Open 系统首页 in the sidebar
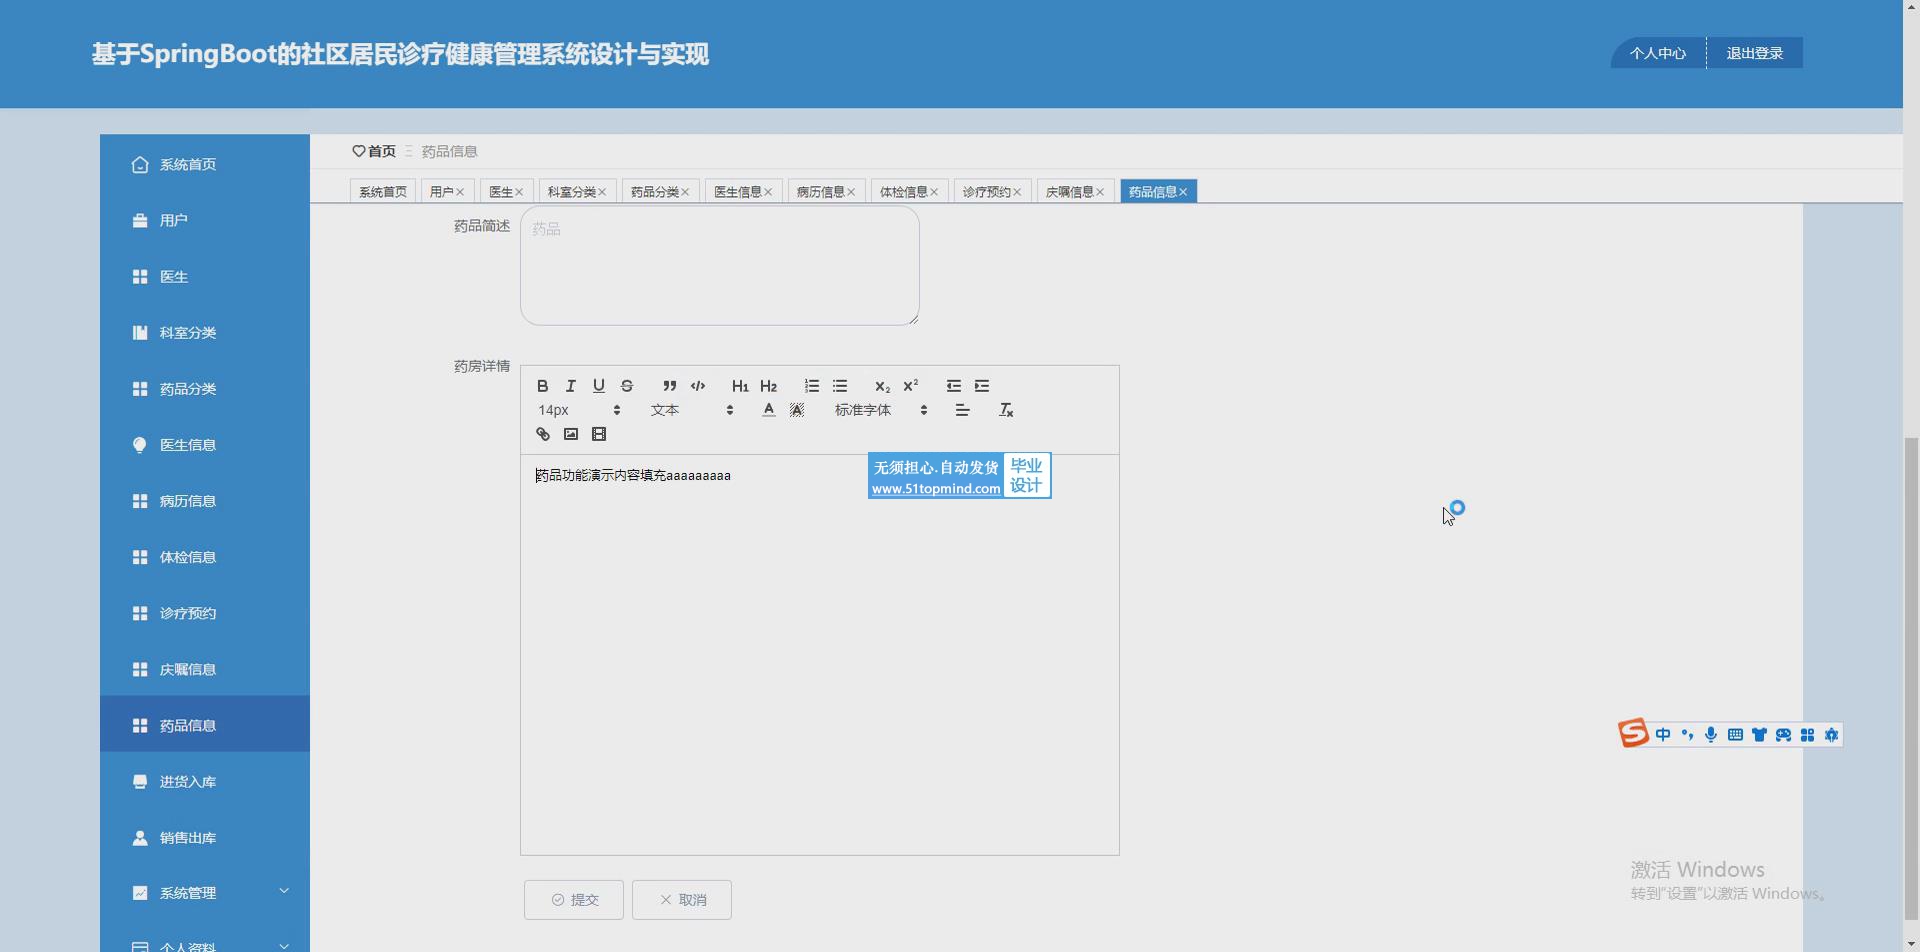This screenshot has height=952, width=1920. 205,164
